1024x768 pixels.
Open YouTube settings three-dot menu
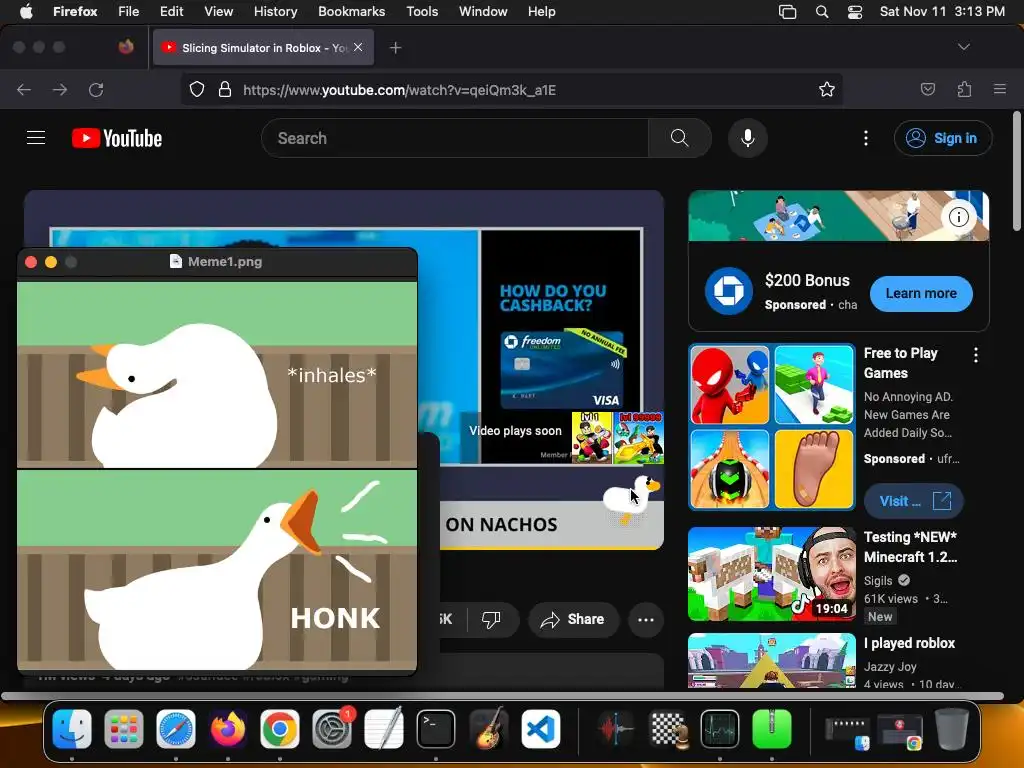(x=865, y=138)
